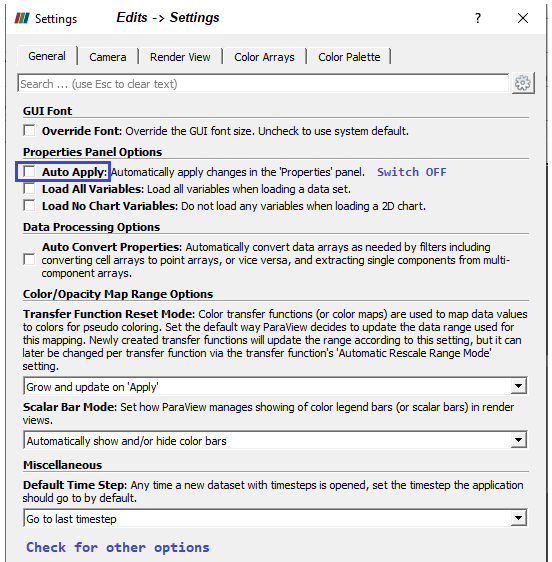Click the question mark help button

point(477,18)
